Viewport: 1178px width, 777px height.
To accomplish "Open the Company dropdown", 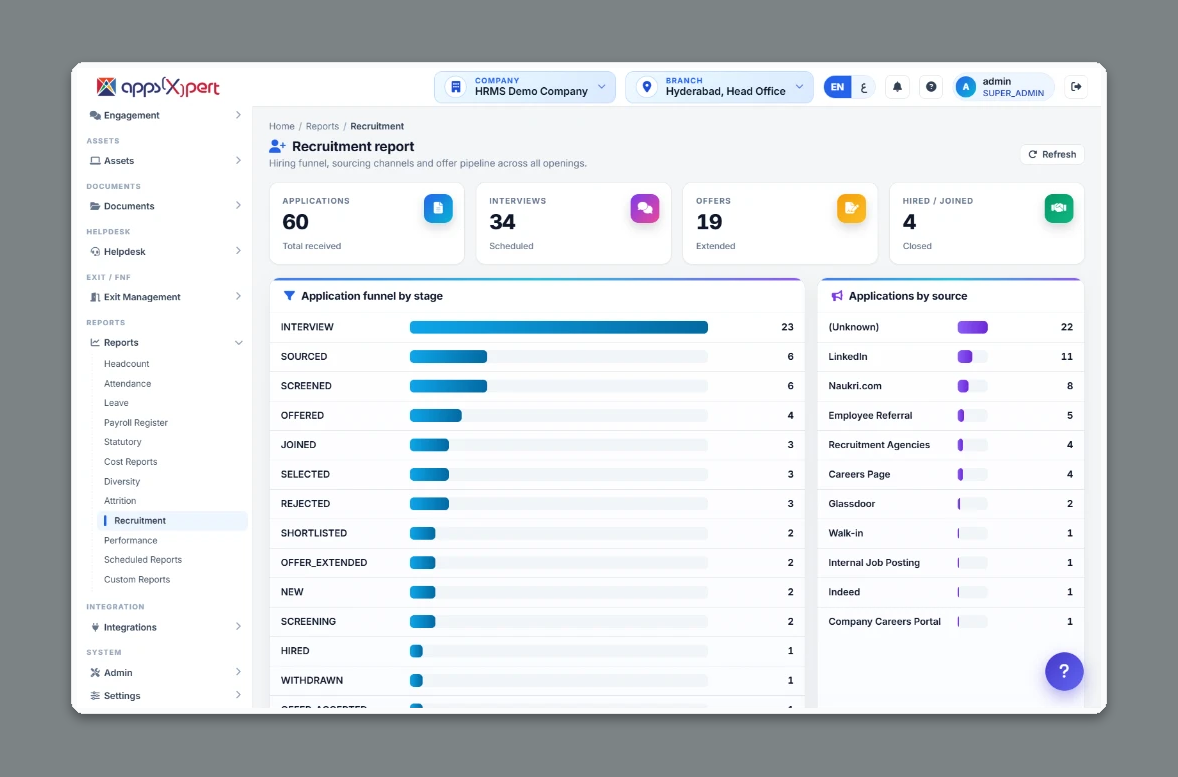I will [524, 87].
